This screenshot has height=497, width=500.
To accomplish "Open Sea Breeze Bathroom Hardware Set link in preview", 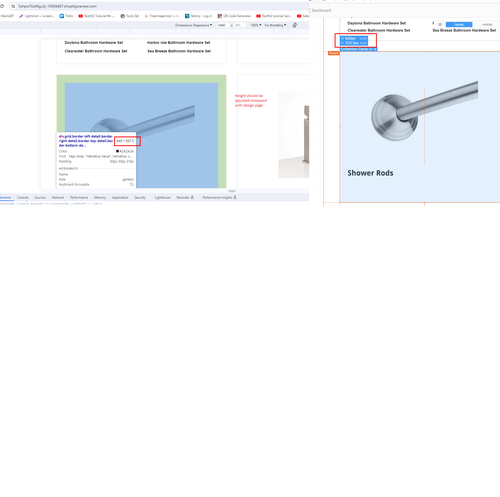I will [179, 51].
